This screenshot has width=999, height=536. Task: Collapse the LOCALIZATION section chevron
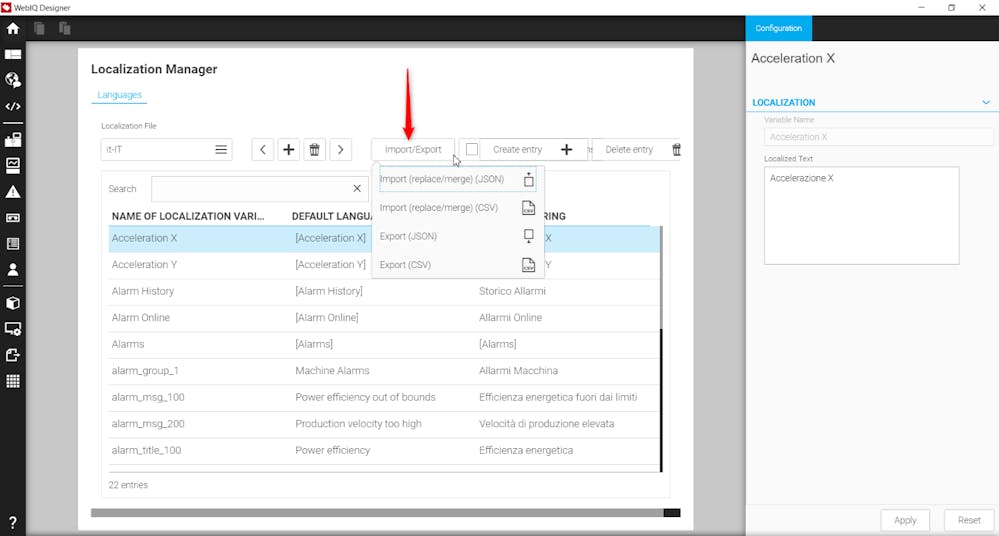[986, 102]
